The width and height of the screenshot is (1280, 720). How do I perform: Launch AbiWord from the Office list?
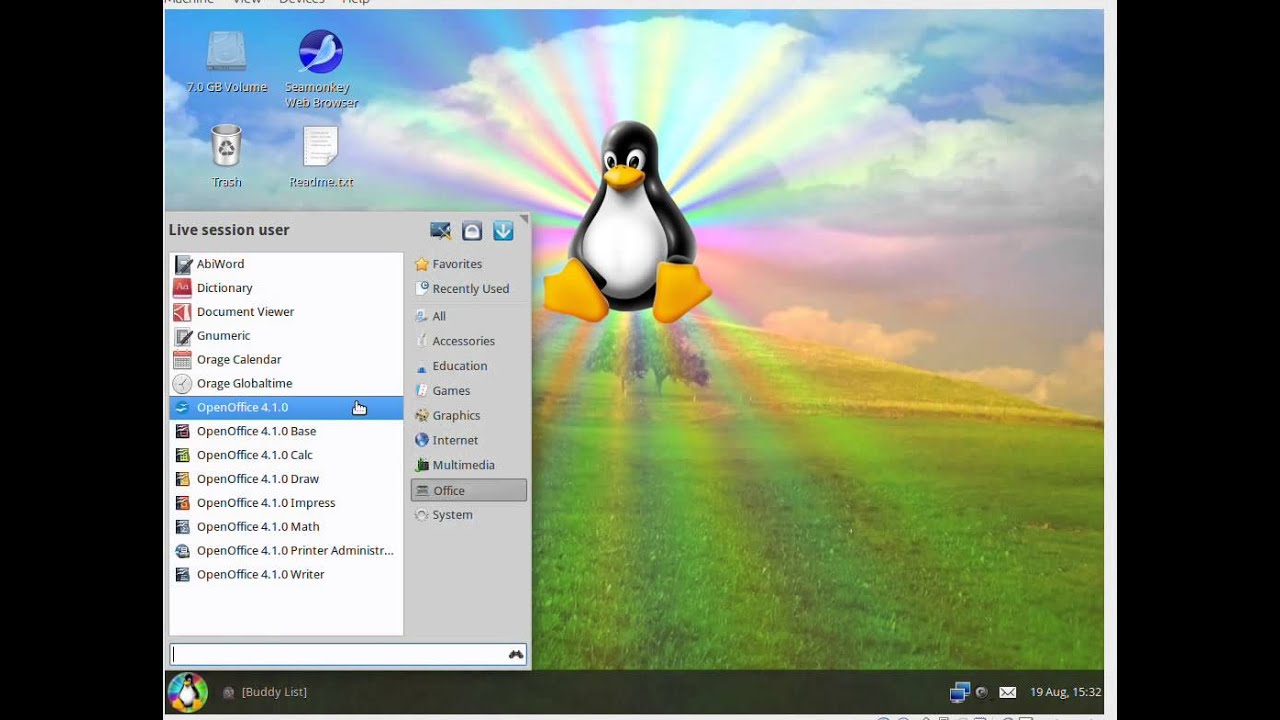[286, 264]
